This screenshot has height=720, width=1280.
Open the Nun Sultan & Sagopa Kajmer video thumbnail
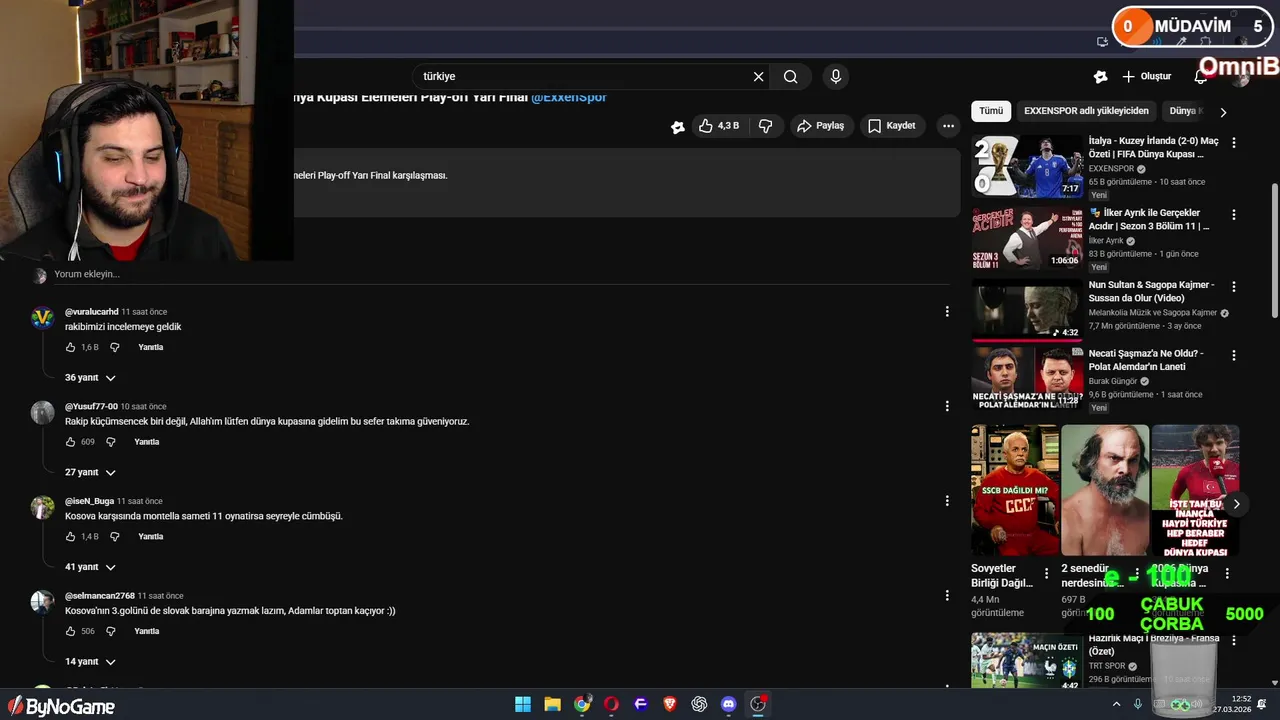pyautogui.click(x=1027, y=310)
